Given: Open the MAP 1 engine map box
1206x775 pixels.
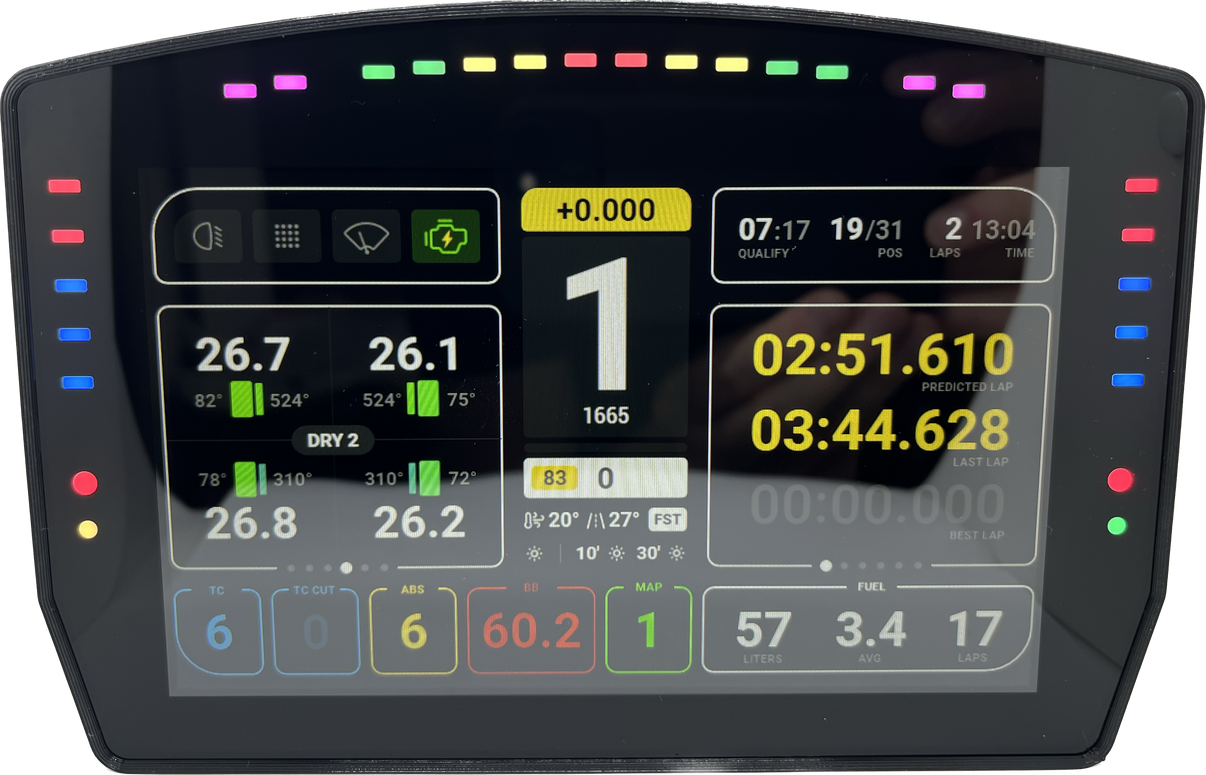Looking at the screenshot, I should 648,631.
